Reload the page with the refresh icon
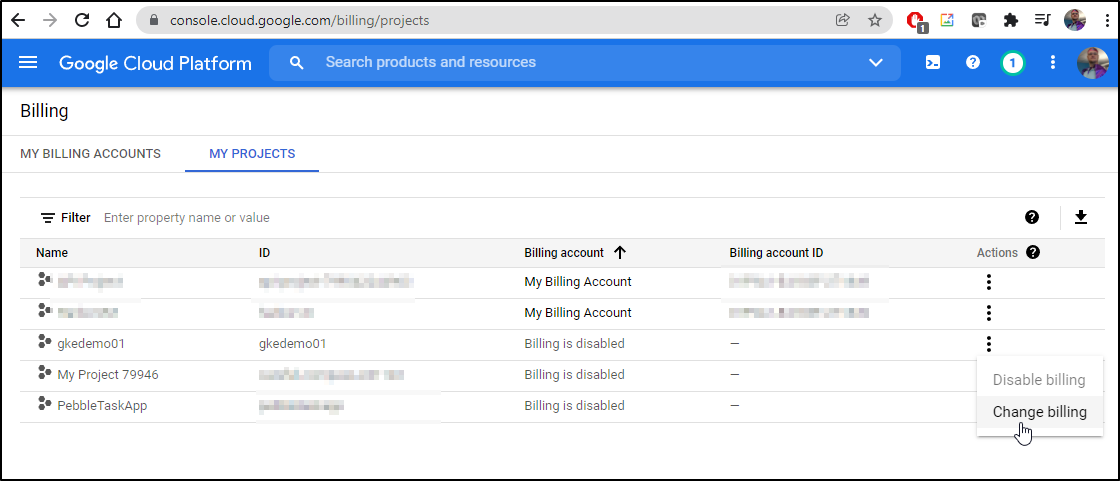 82,20
